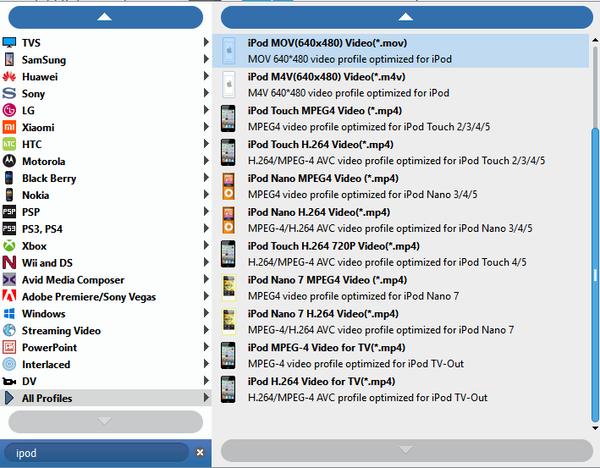Expand All Profiles submenu arrow
Screen dimensions: 600x468
point(206,397)
